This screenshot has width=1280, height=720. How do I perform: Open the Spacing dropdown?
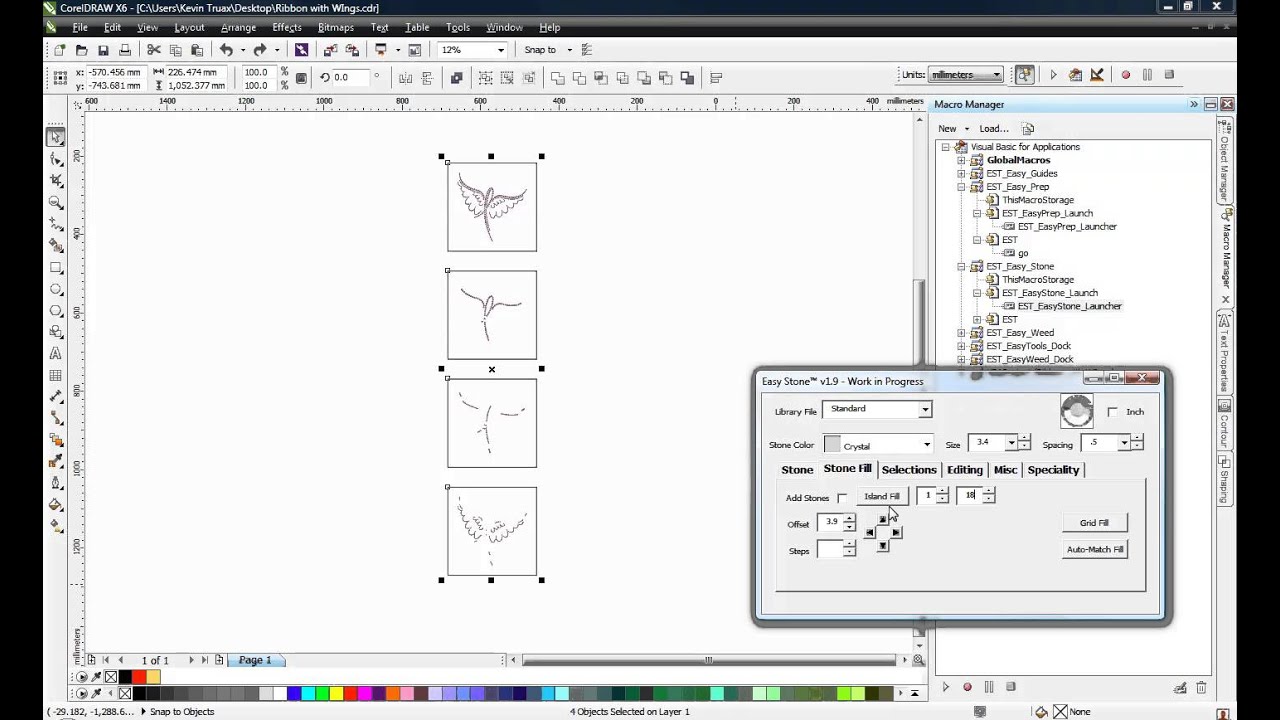click(1124, 443)
